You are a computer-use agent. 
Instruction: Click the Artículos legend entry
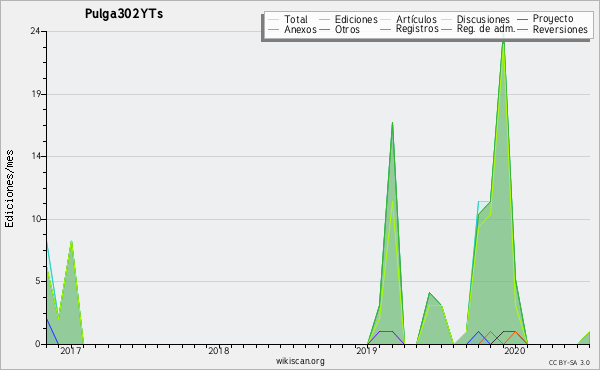click(x=416, y=19)
